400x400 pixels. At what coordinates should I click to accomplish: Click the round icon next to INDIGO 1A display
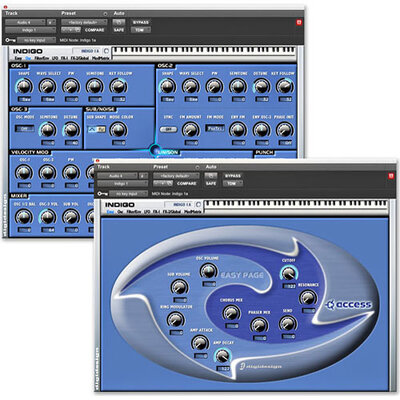pos(199,204)
